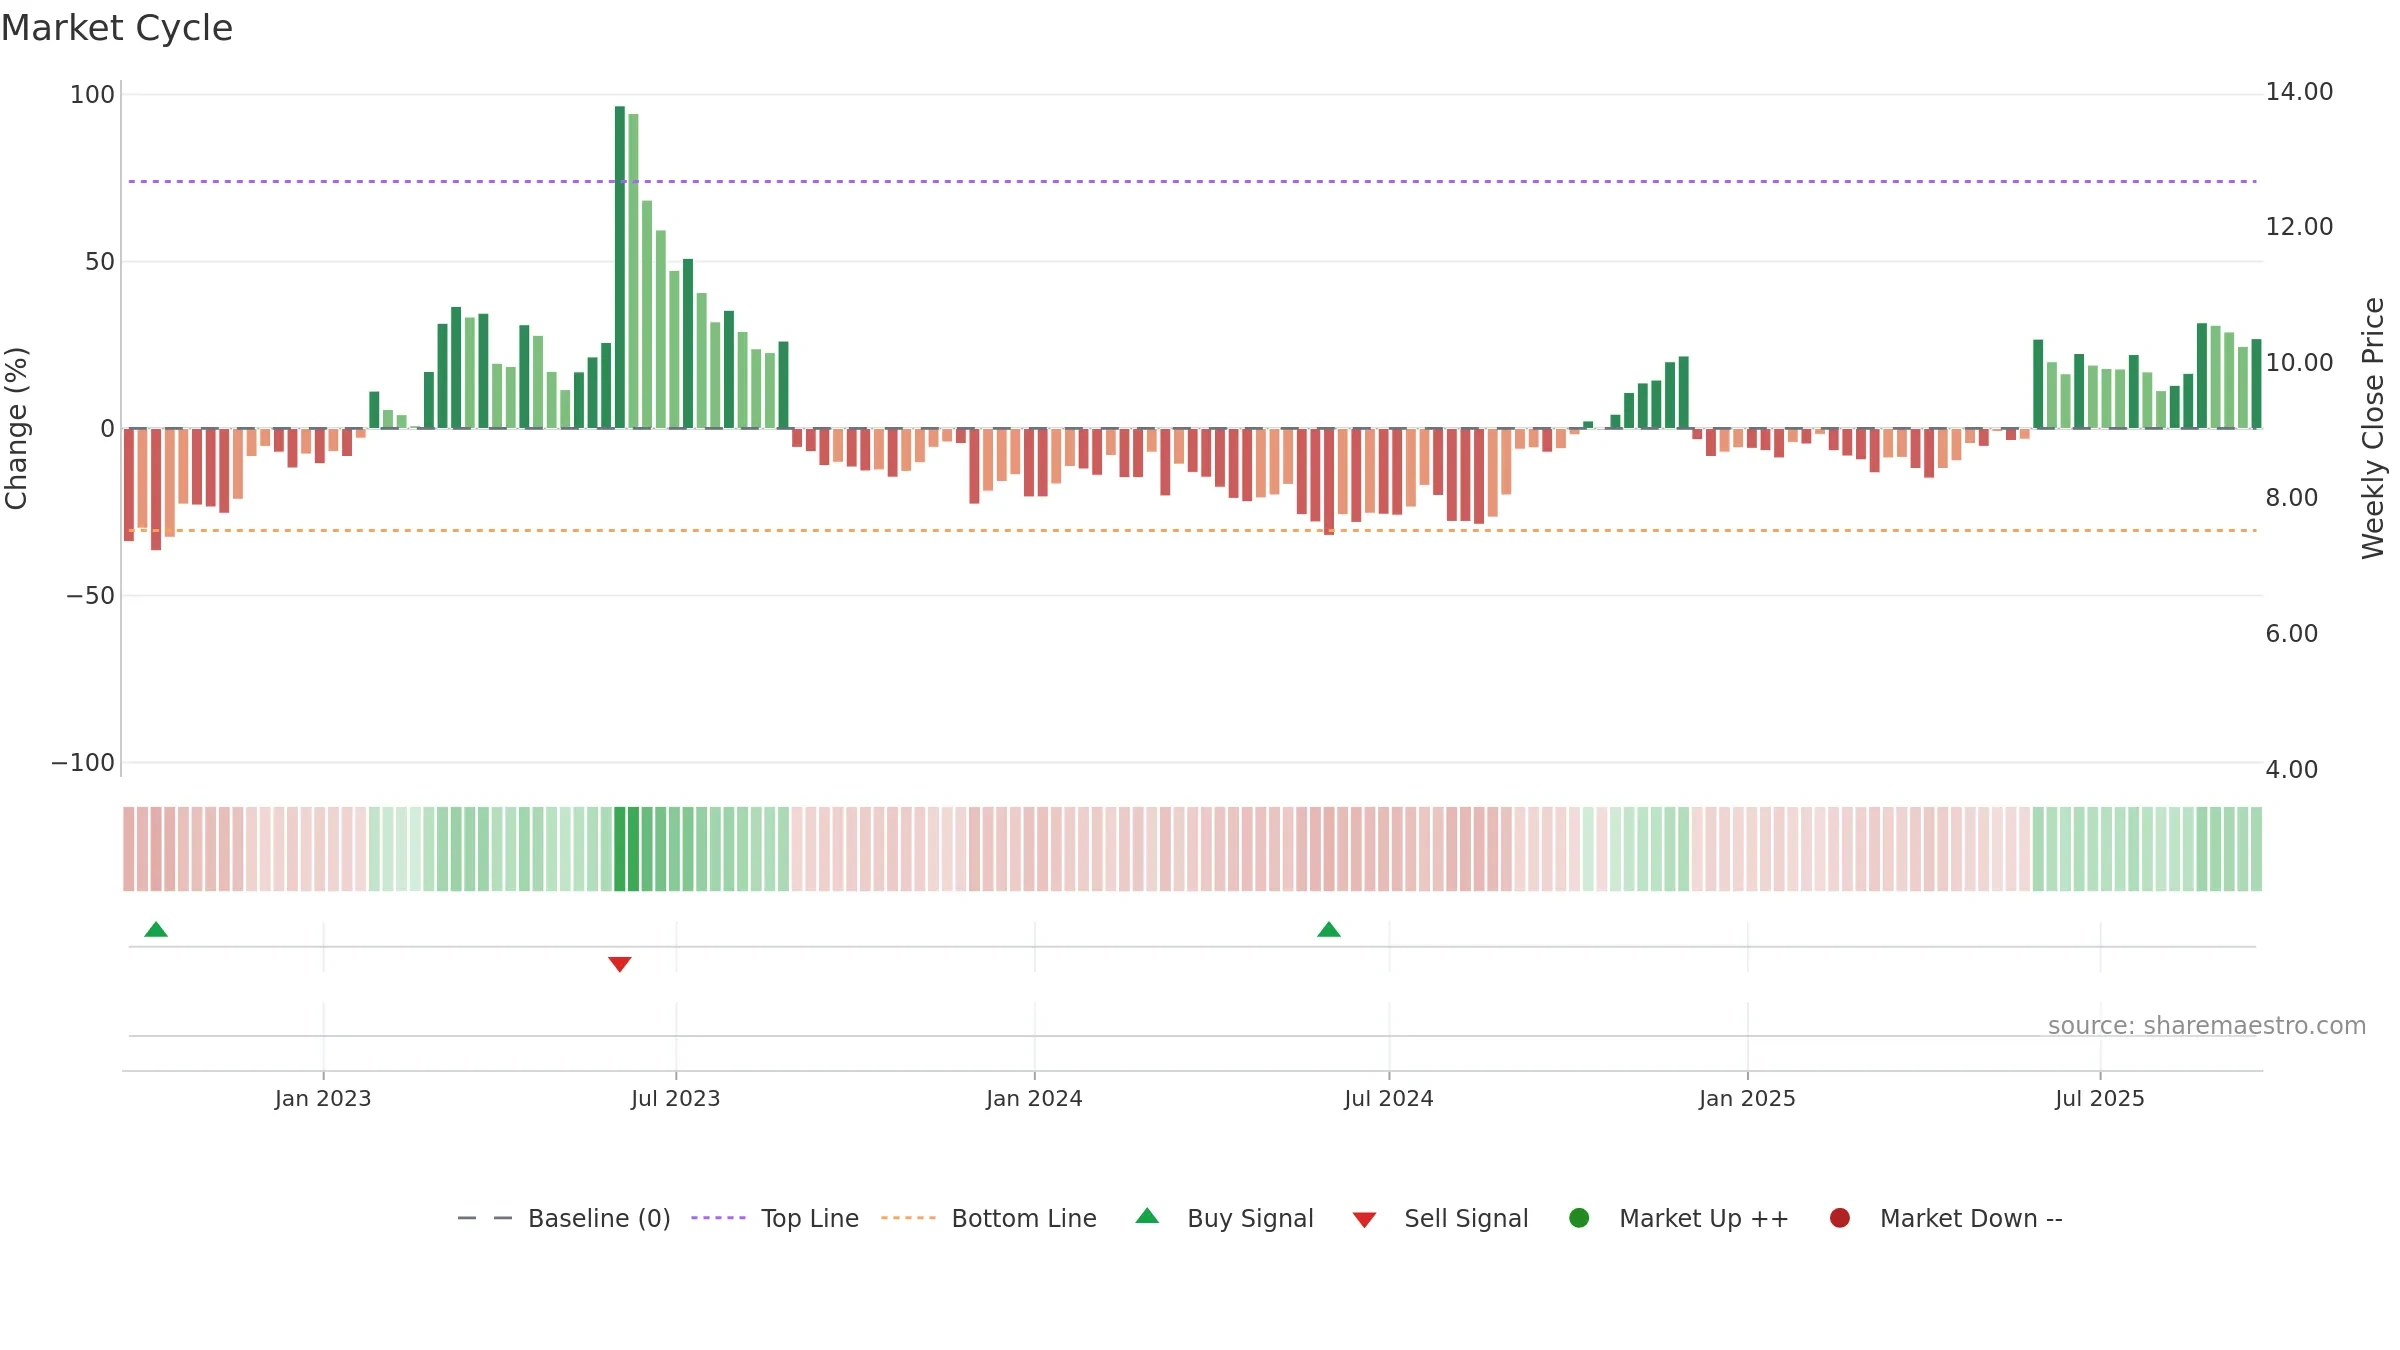Select the buy signal marker before Jan 2023
The height and width of the screenshot is (1350, 2400).
[156, 930]
